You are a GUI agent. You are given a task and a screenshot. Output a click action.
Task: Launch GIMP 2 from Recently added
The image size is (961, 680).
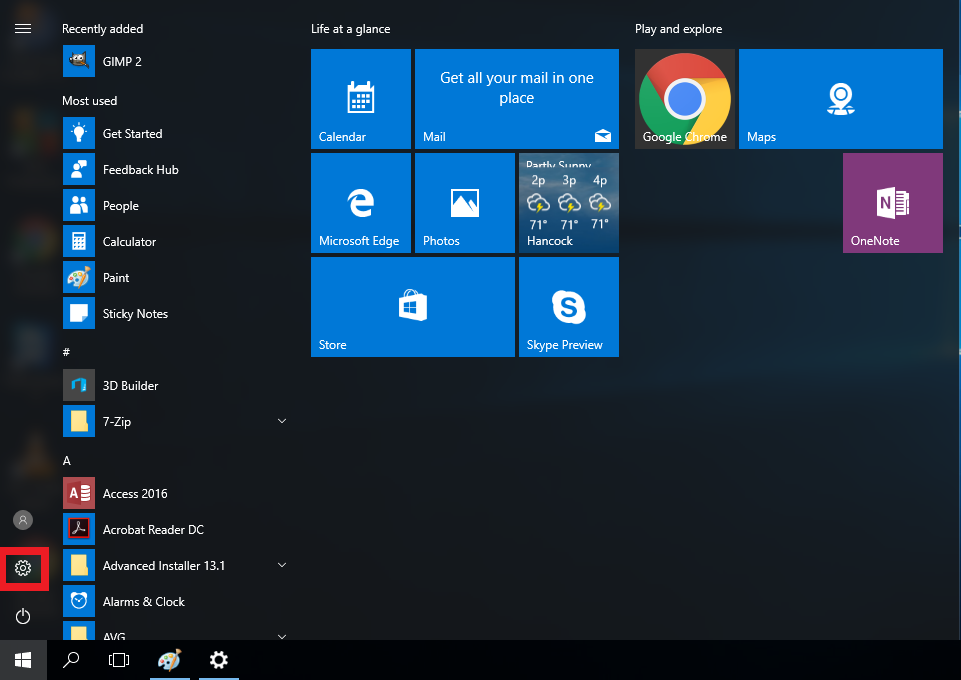tap(175, 61)
